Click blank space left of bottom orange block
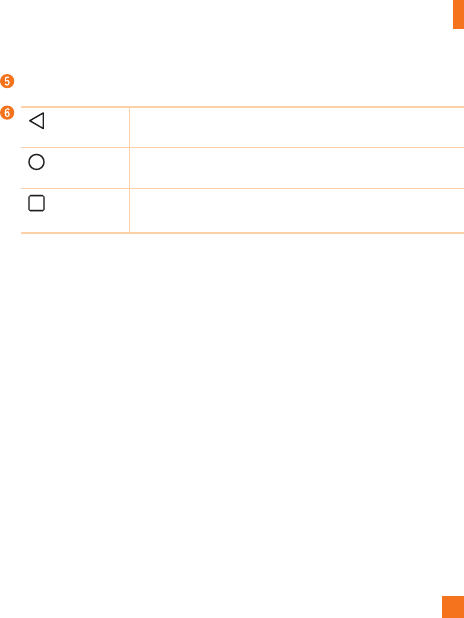 coord(221,607)
